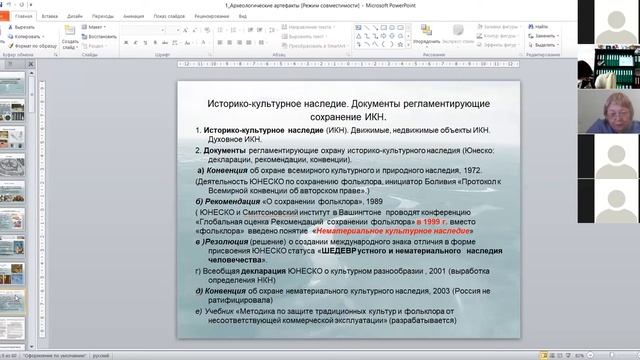The height and width of the screenshot is (360, 640).
Task: Click the red 'в 1999 г.' text
Action: click(431, 222)
